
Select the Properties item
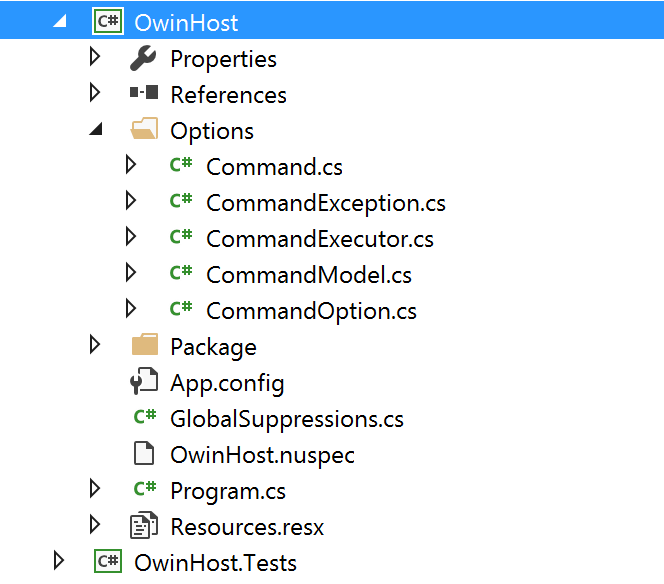(x=223, y=59)
